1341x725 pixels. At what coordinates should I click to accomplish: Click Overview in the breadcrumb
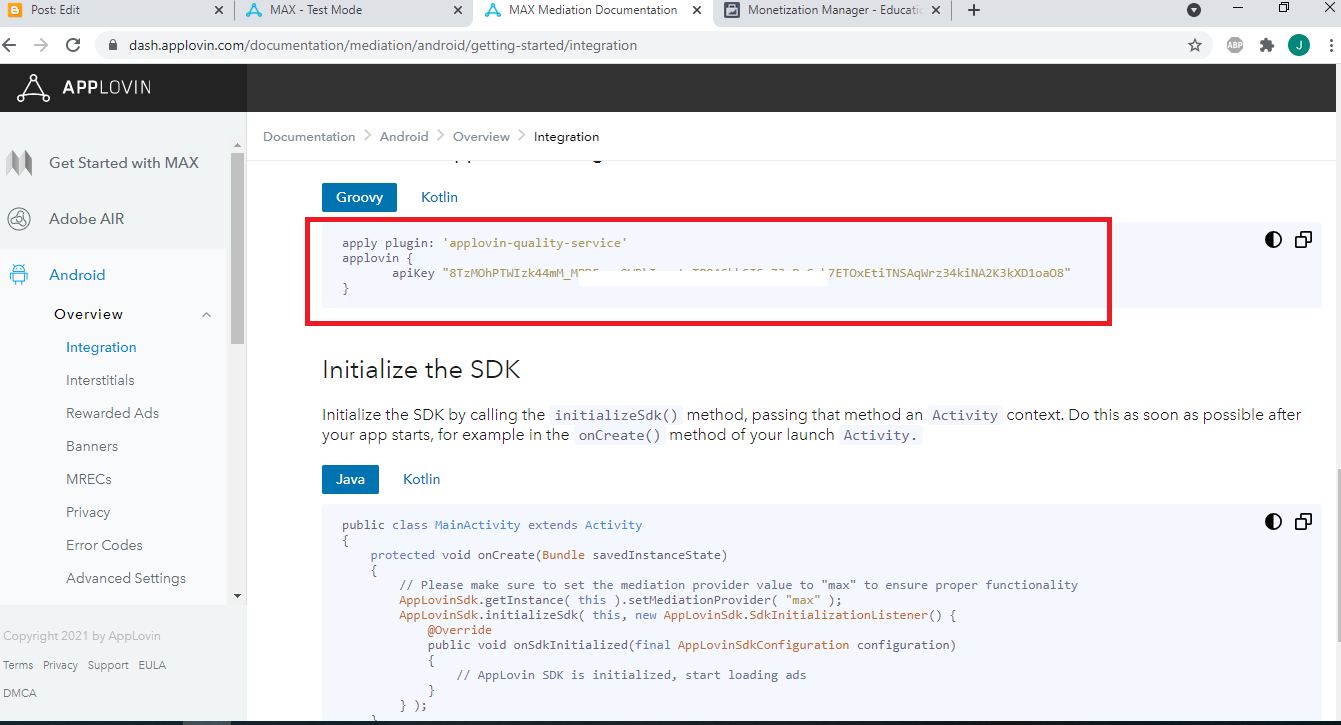(481, 136)
